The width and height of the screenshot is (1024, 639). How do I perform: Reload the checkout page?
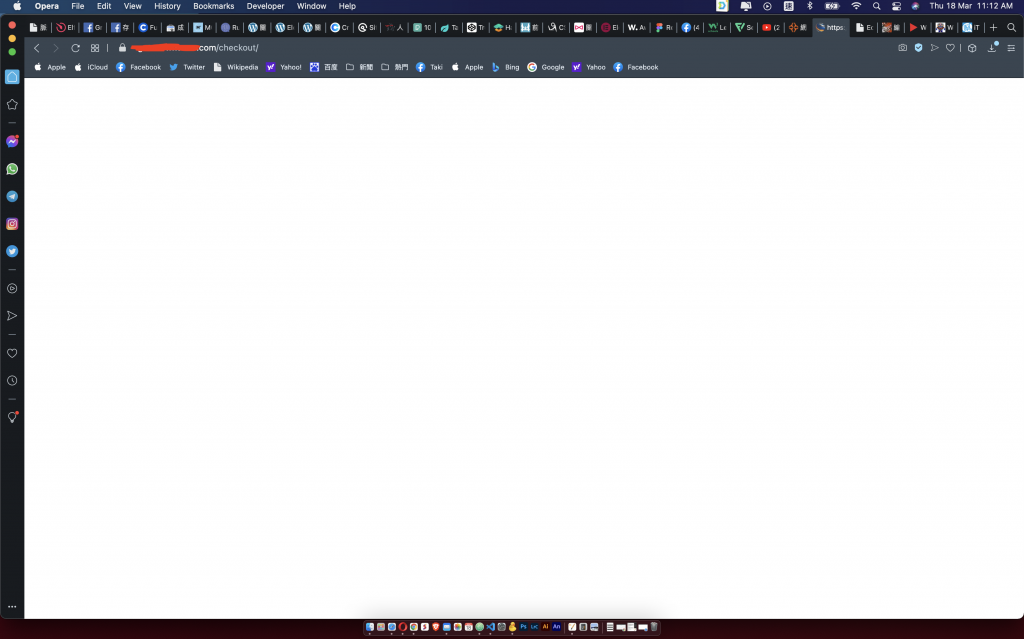coord(75,48)
